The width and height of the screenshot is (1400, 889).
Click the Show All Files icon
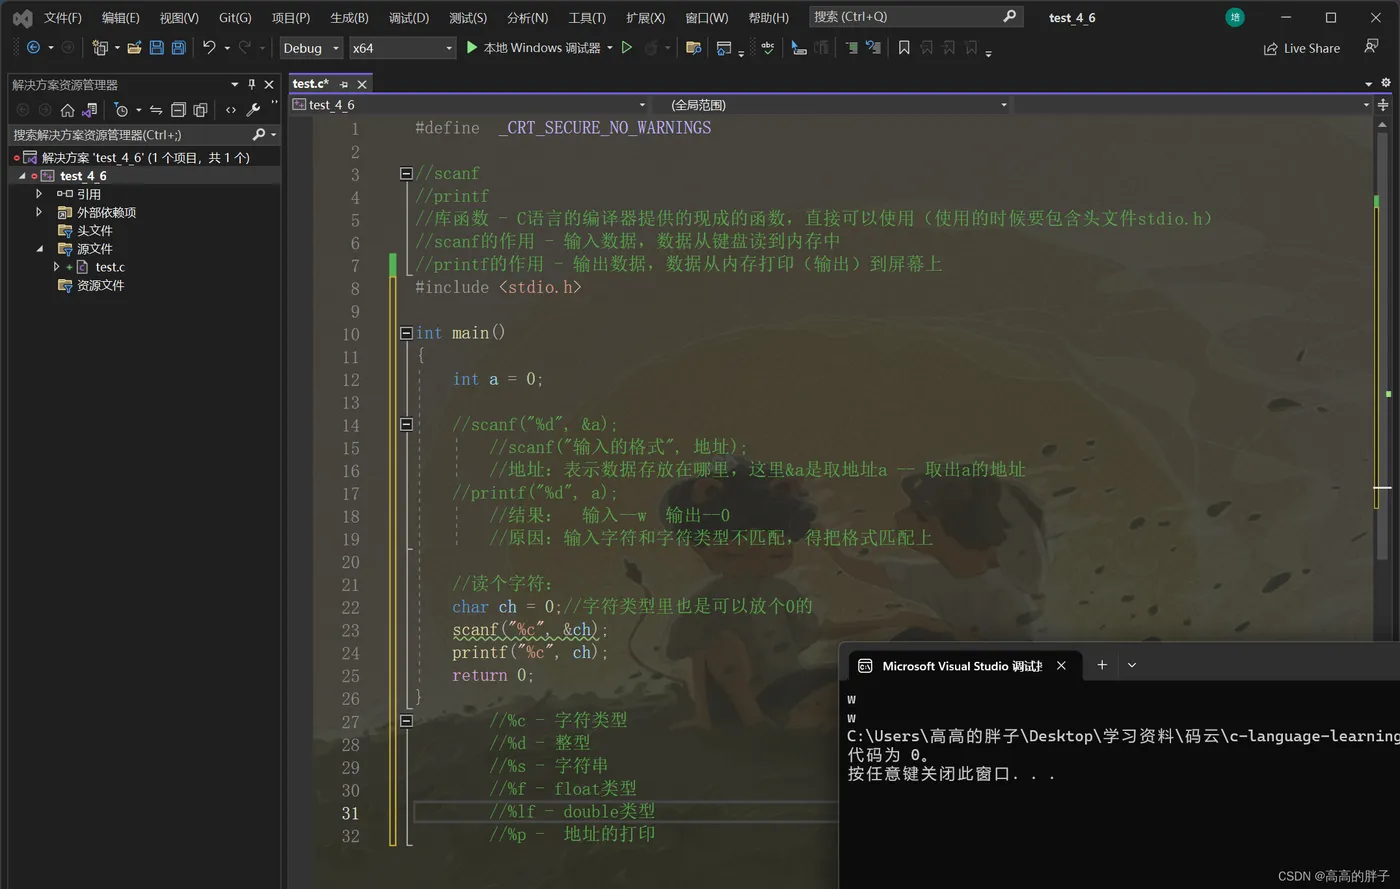[x=200, y=110]
